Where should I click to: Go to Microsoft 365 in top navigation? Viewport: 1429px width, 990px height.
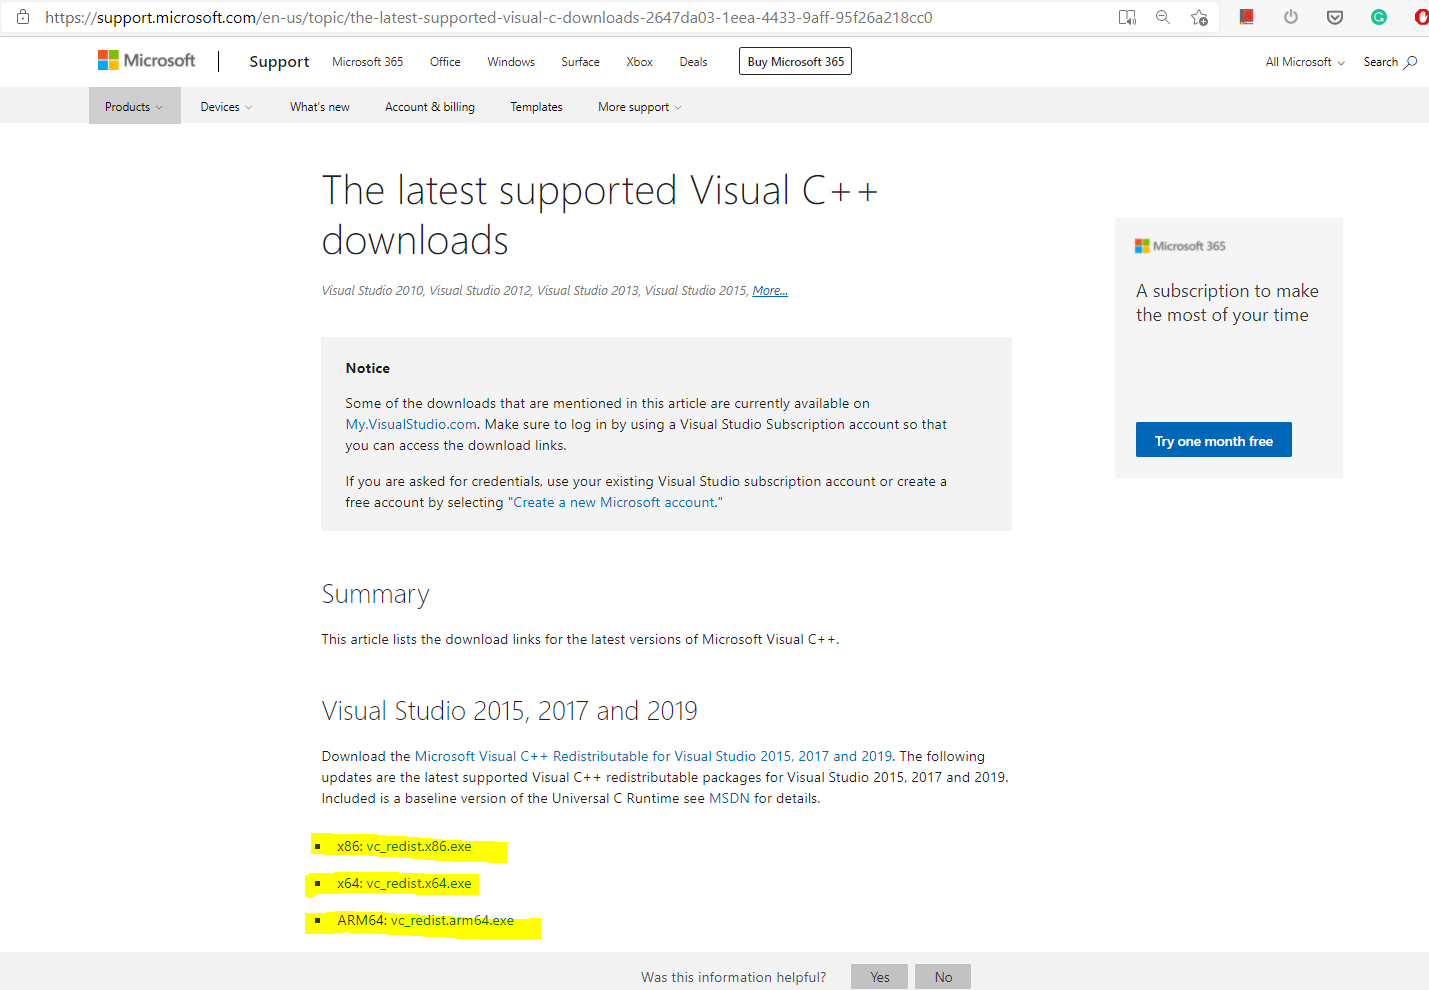367,62
